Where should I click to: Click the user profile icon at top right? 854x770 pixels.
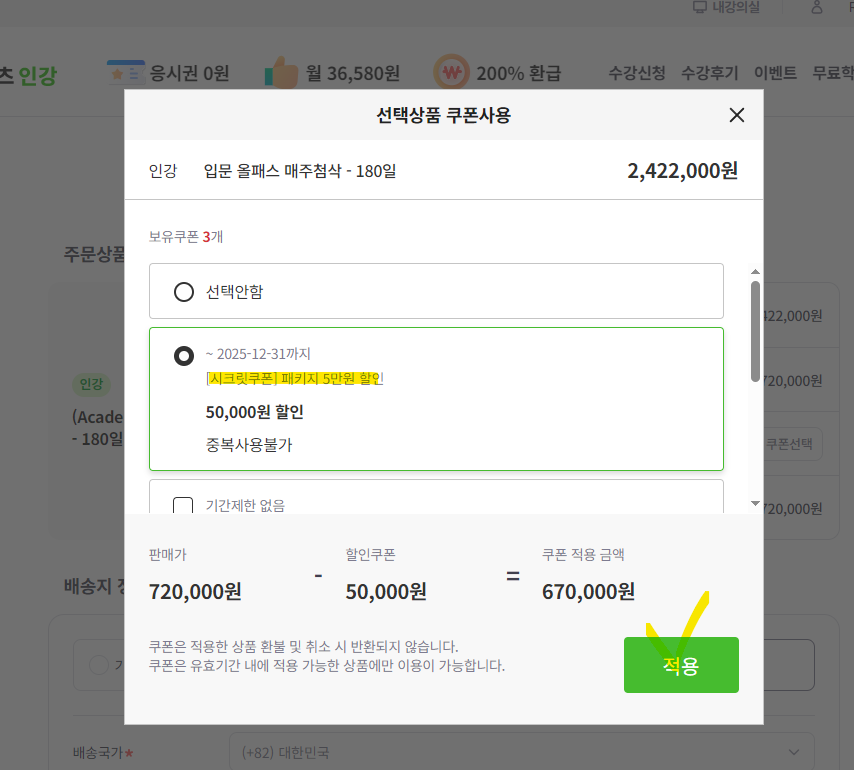817,8
